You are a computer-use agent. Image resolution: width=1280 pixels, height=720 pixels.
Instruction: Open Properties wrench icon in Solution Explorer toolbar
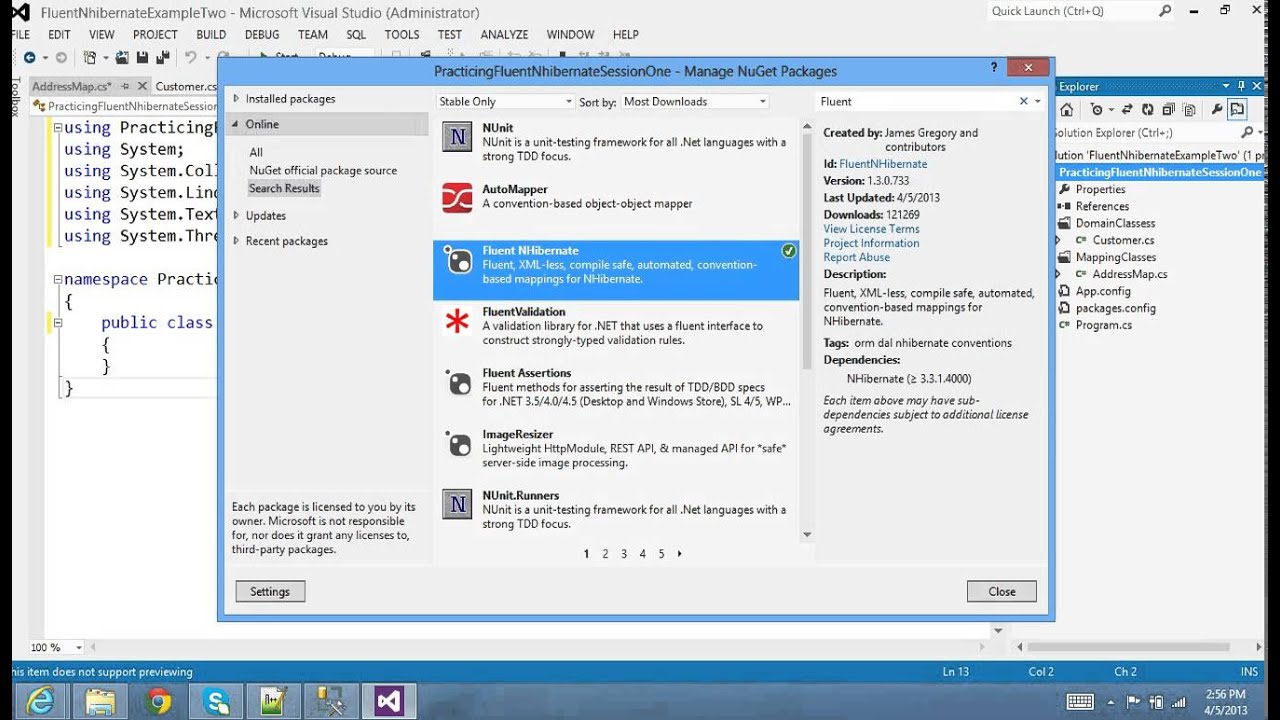click(x=1217, y=110)
